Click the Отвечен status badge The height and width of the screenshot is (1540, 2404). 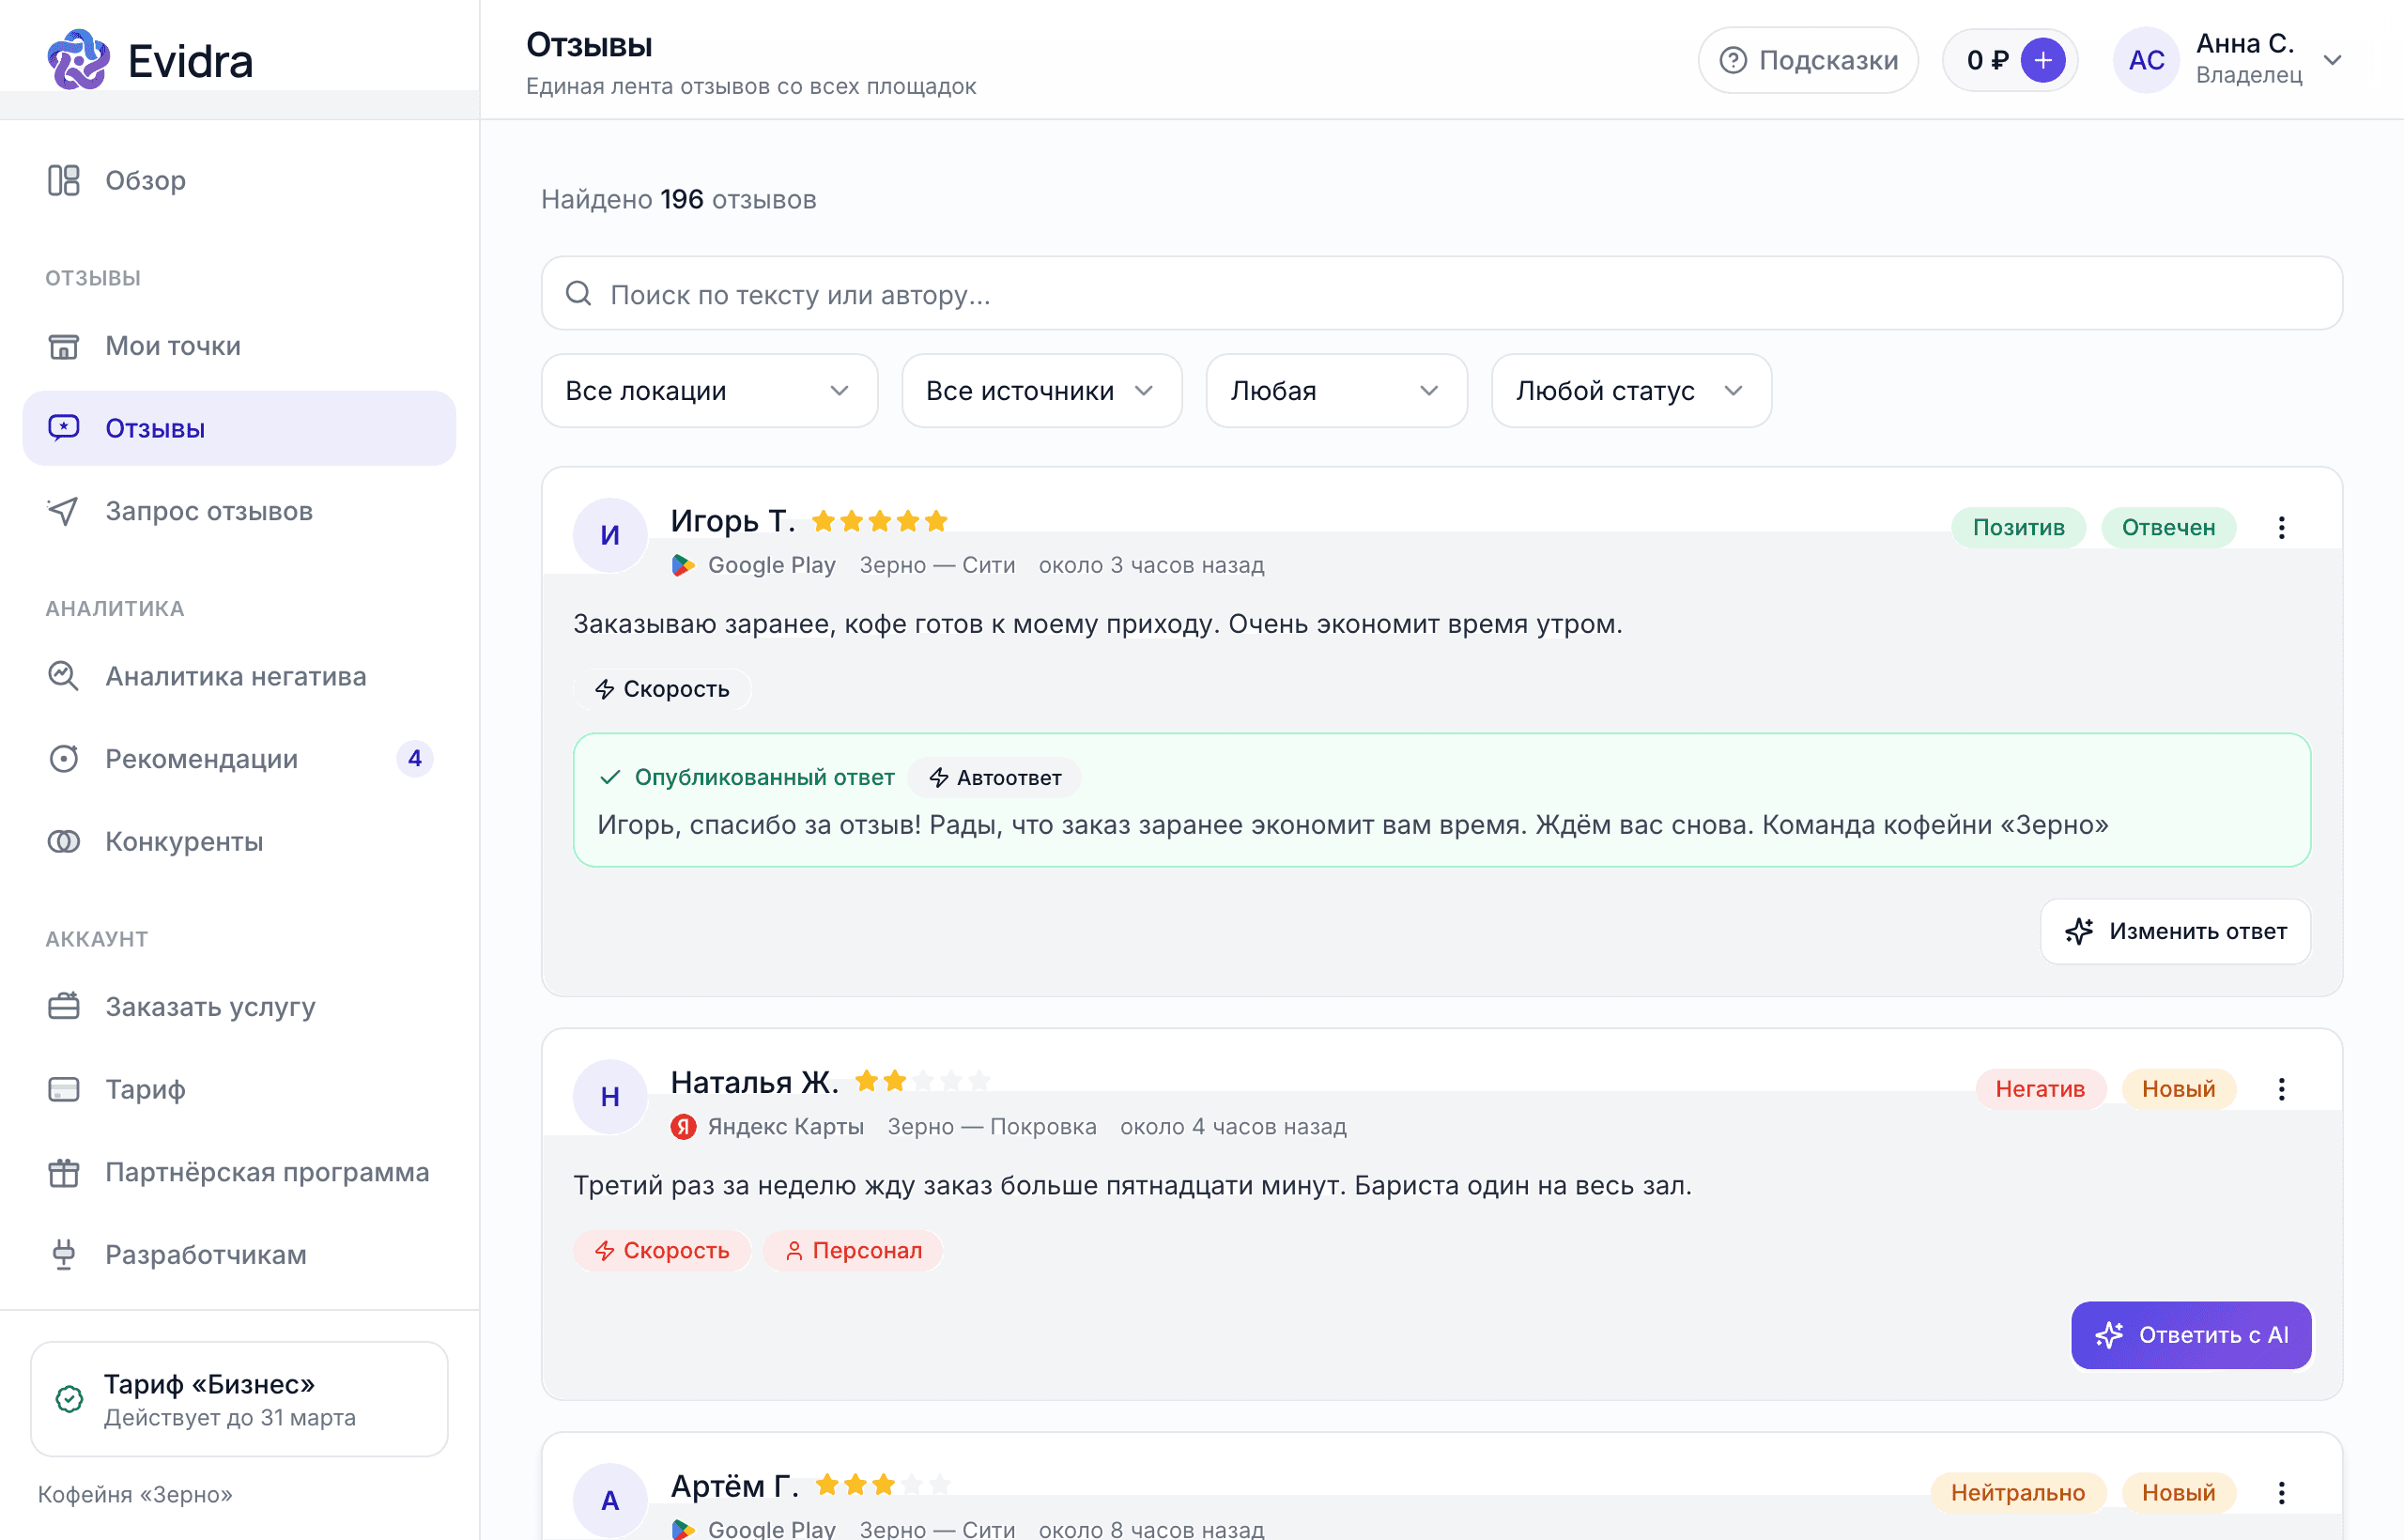pyautogui.click(x=2168, y=528)
